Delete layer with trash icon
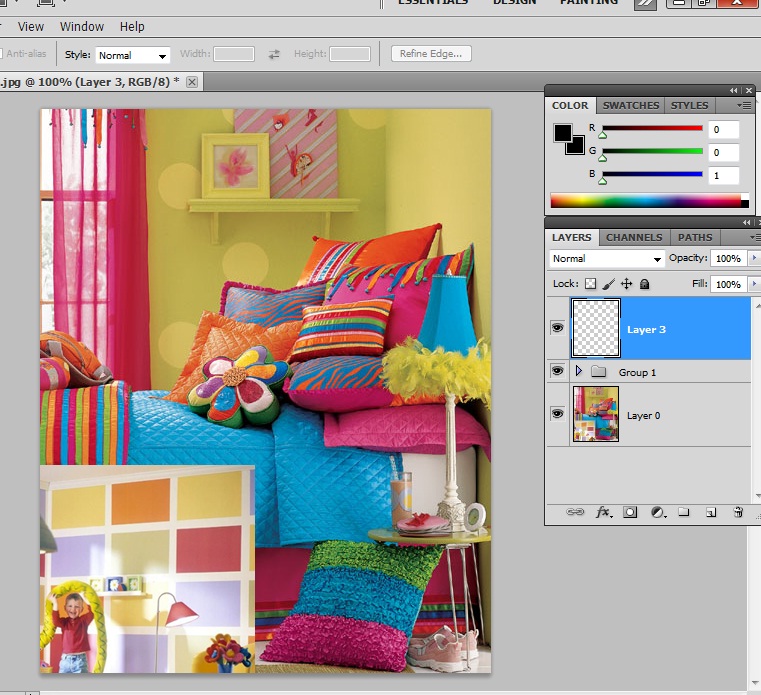Screen dimensions: 761x695 738,512
